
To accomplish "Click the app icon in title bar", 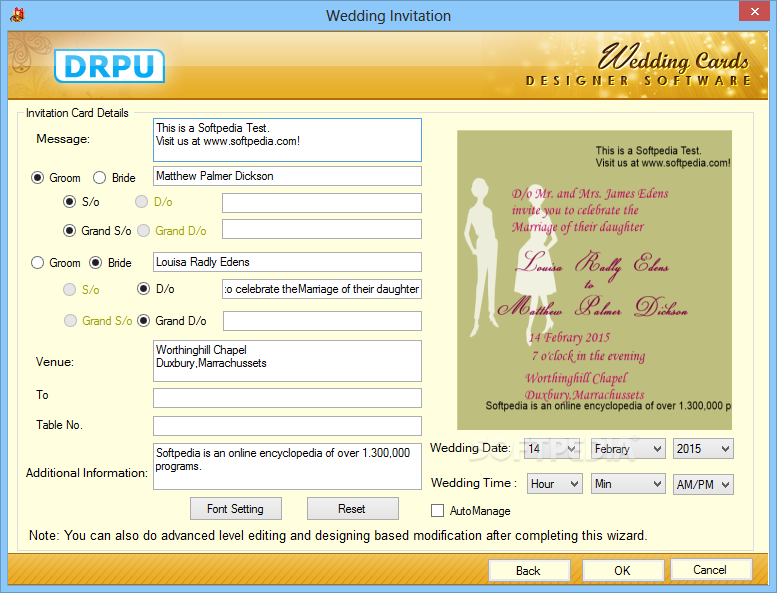I will [x=17, y=15].
